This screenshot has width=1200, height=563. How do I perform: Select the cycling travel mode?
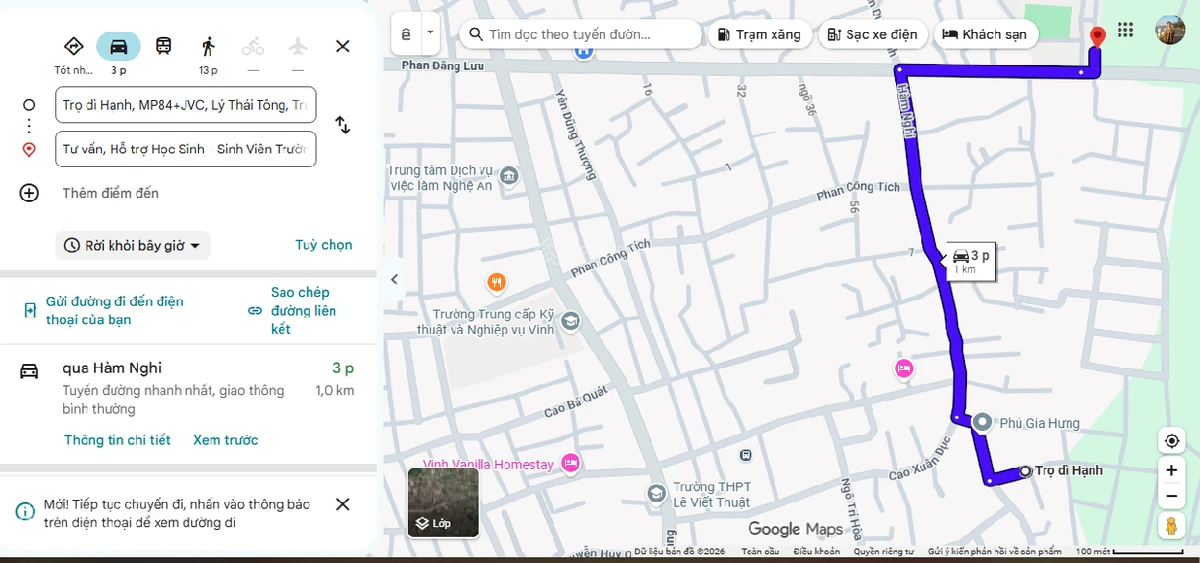253,46
